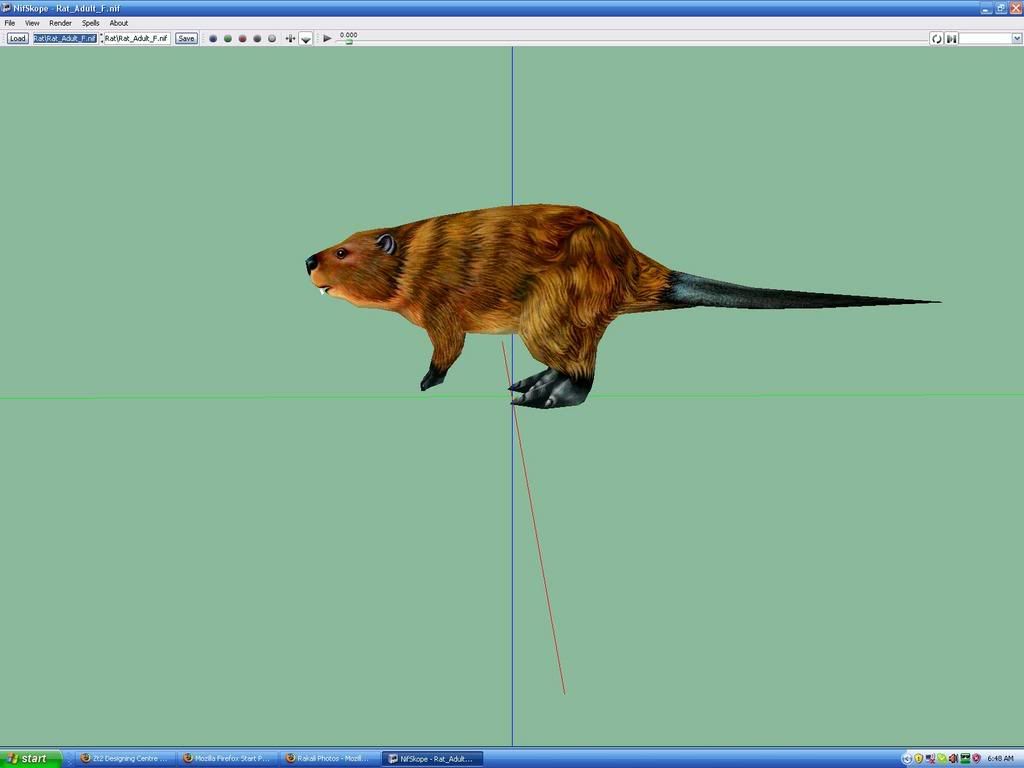This screenshot has height=768, width=1024.
Task: Click the Save button
Action: click(186, 39)
